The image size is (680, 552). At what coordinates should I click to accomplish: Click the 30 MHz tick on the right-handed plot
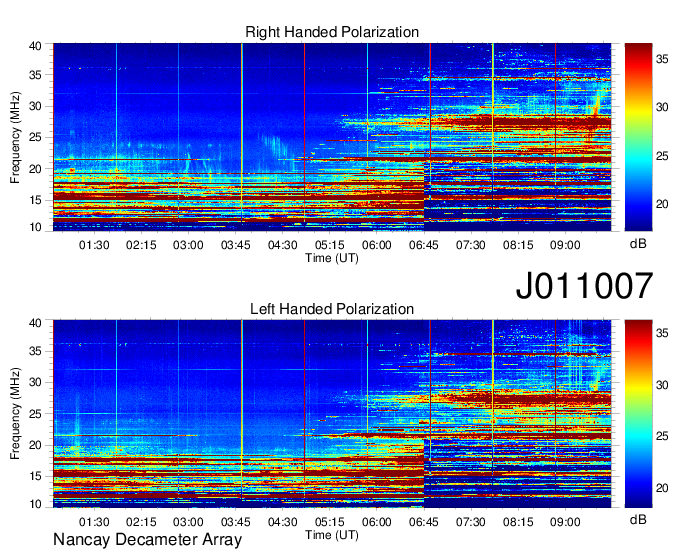(35, 106)
